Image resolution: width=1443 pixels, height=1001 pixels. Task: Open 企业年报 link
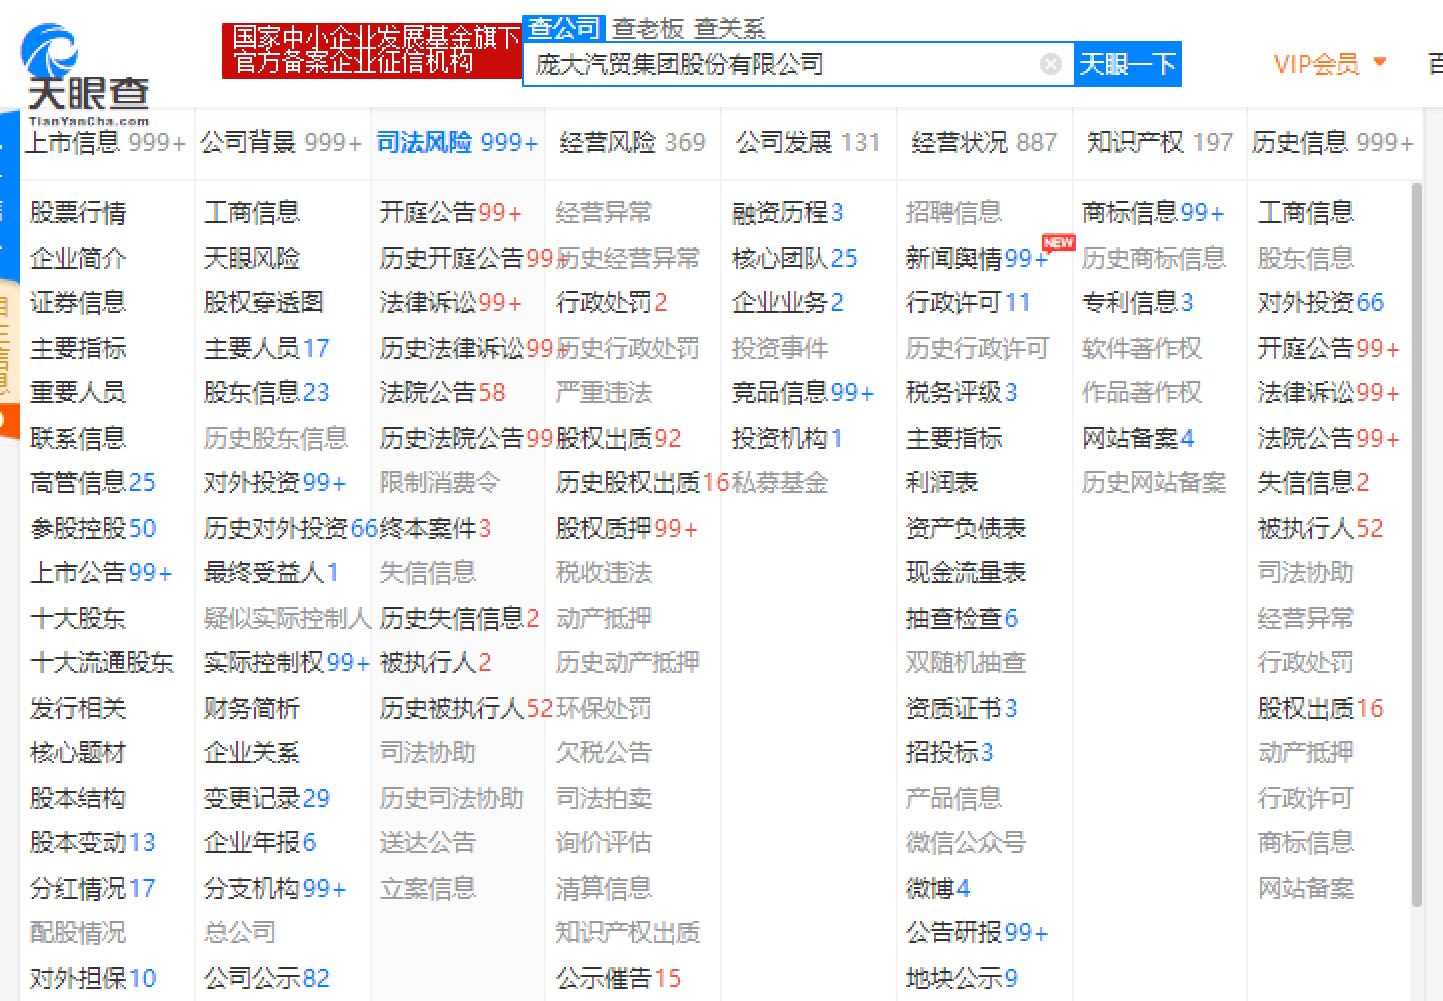260,843
